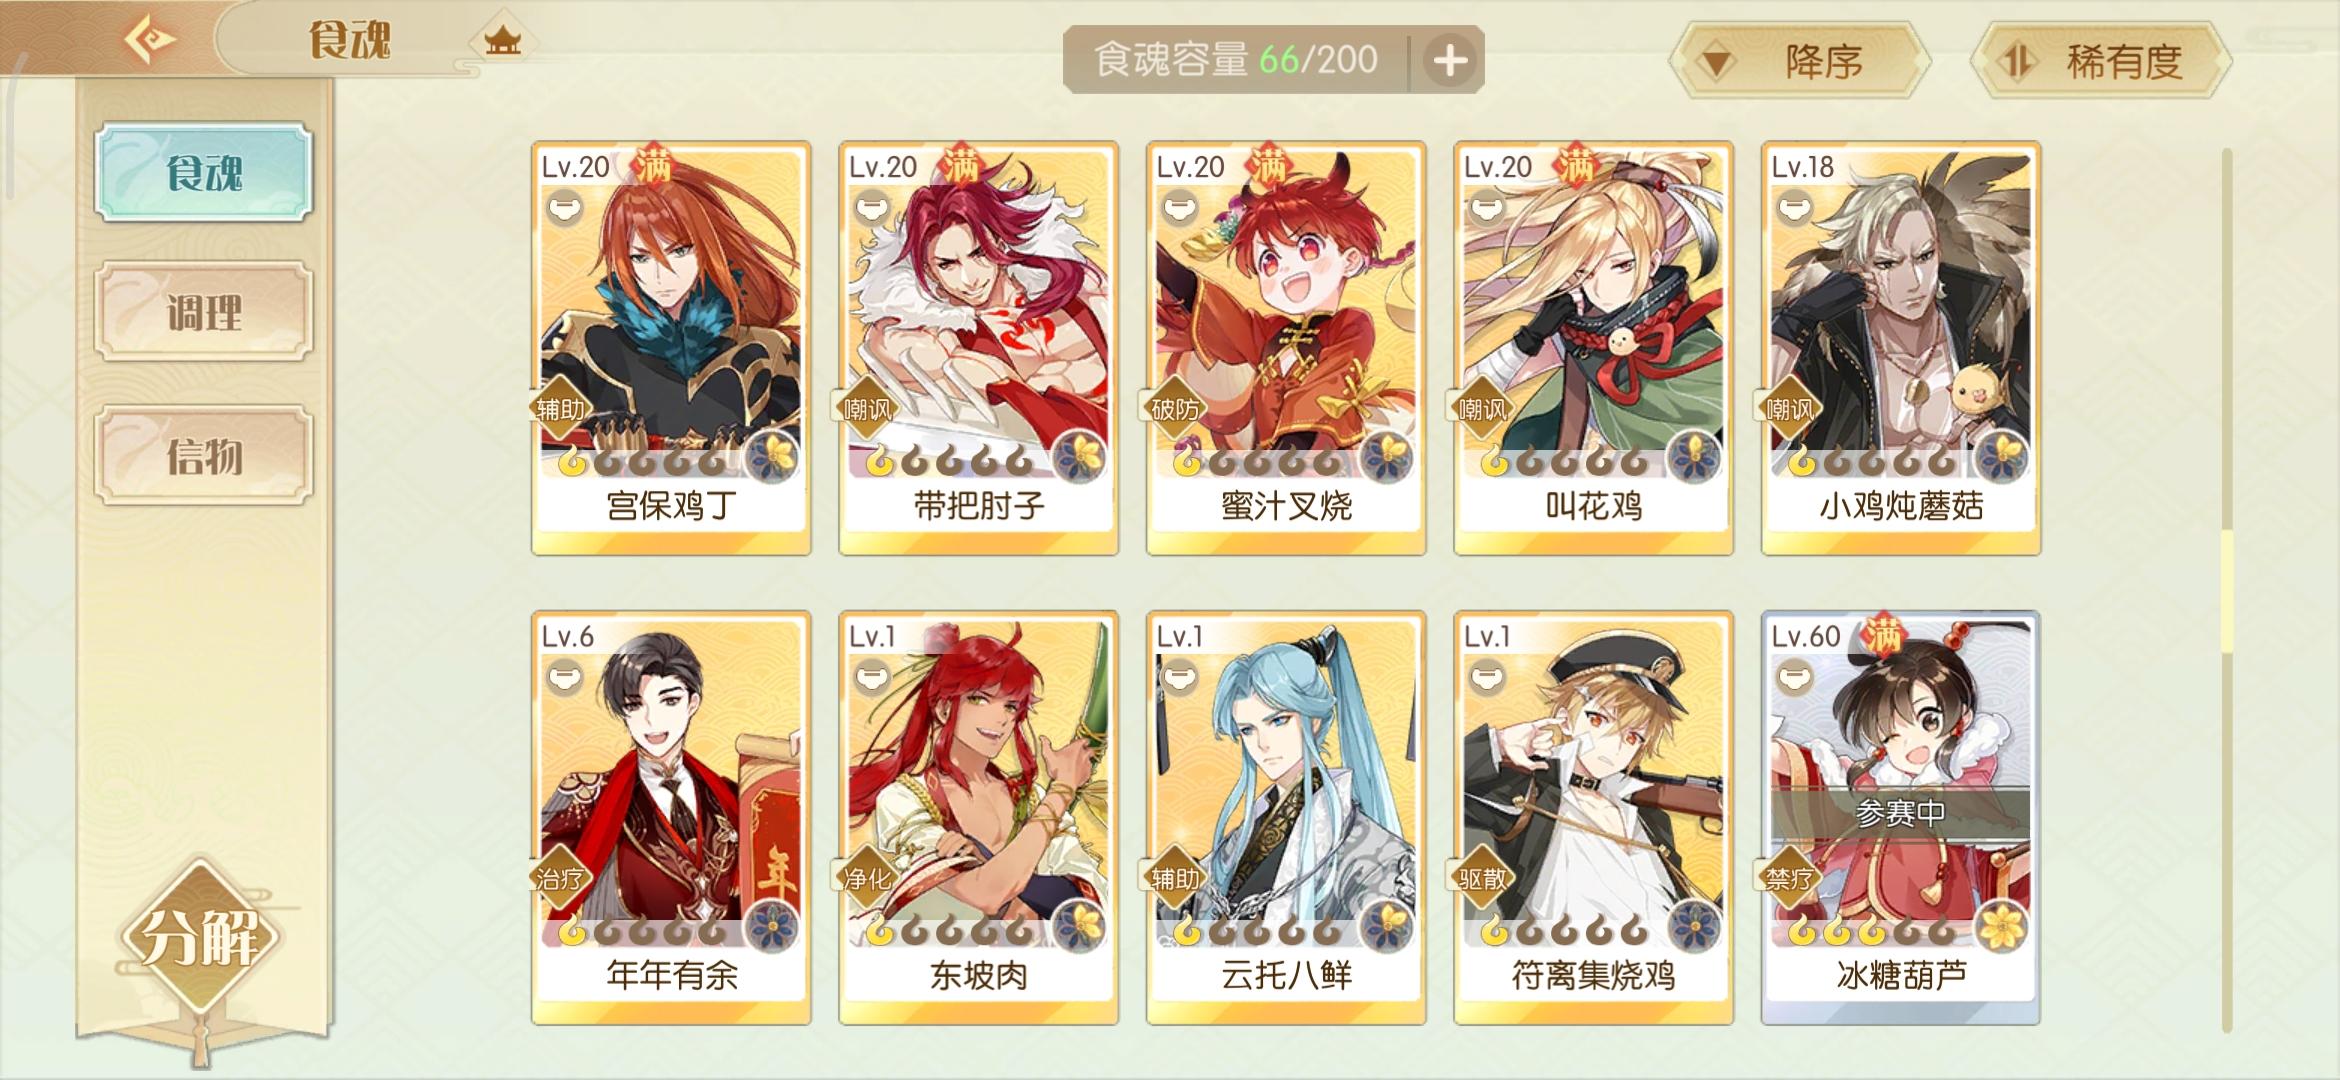Switch to the 信物 tab

pyautogui.click(x=204, y=456)
